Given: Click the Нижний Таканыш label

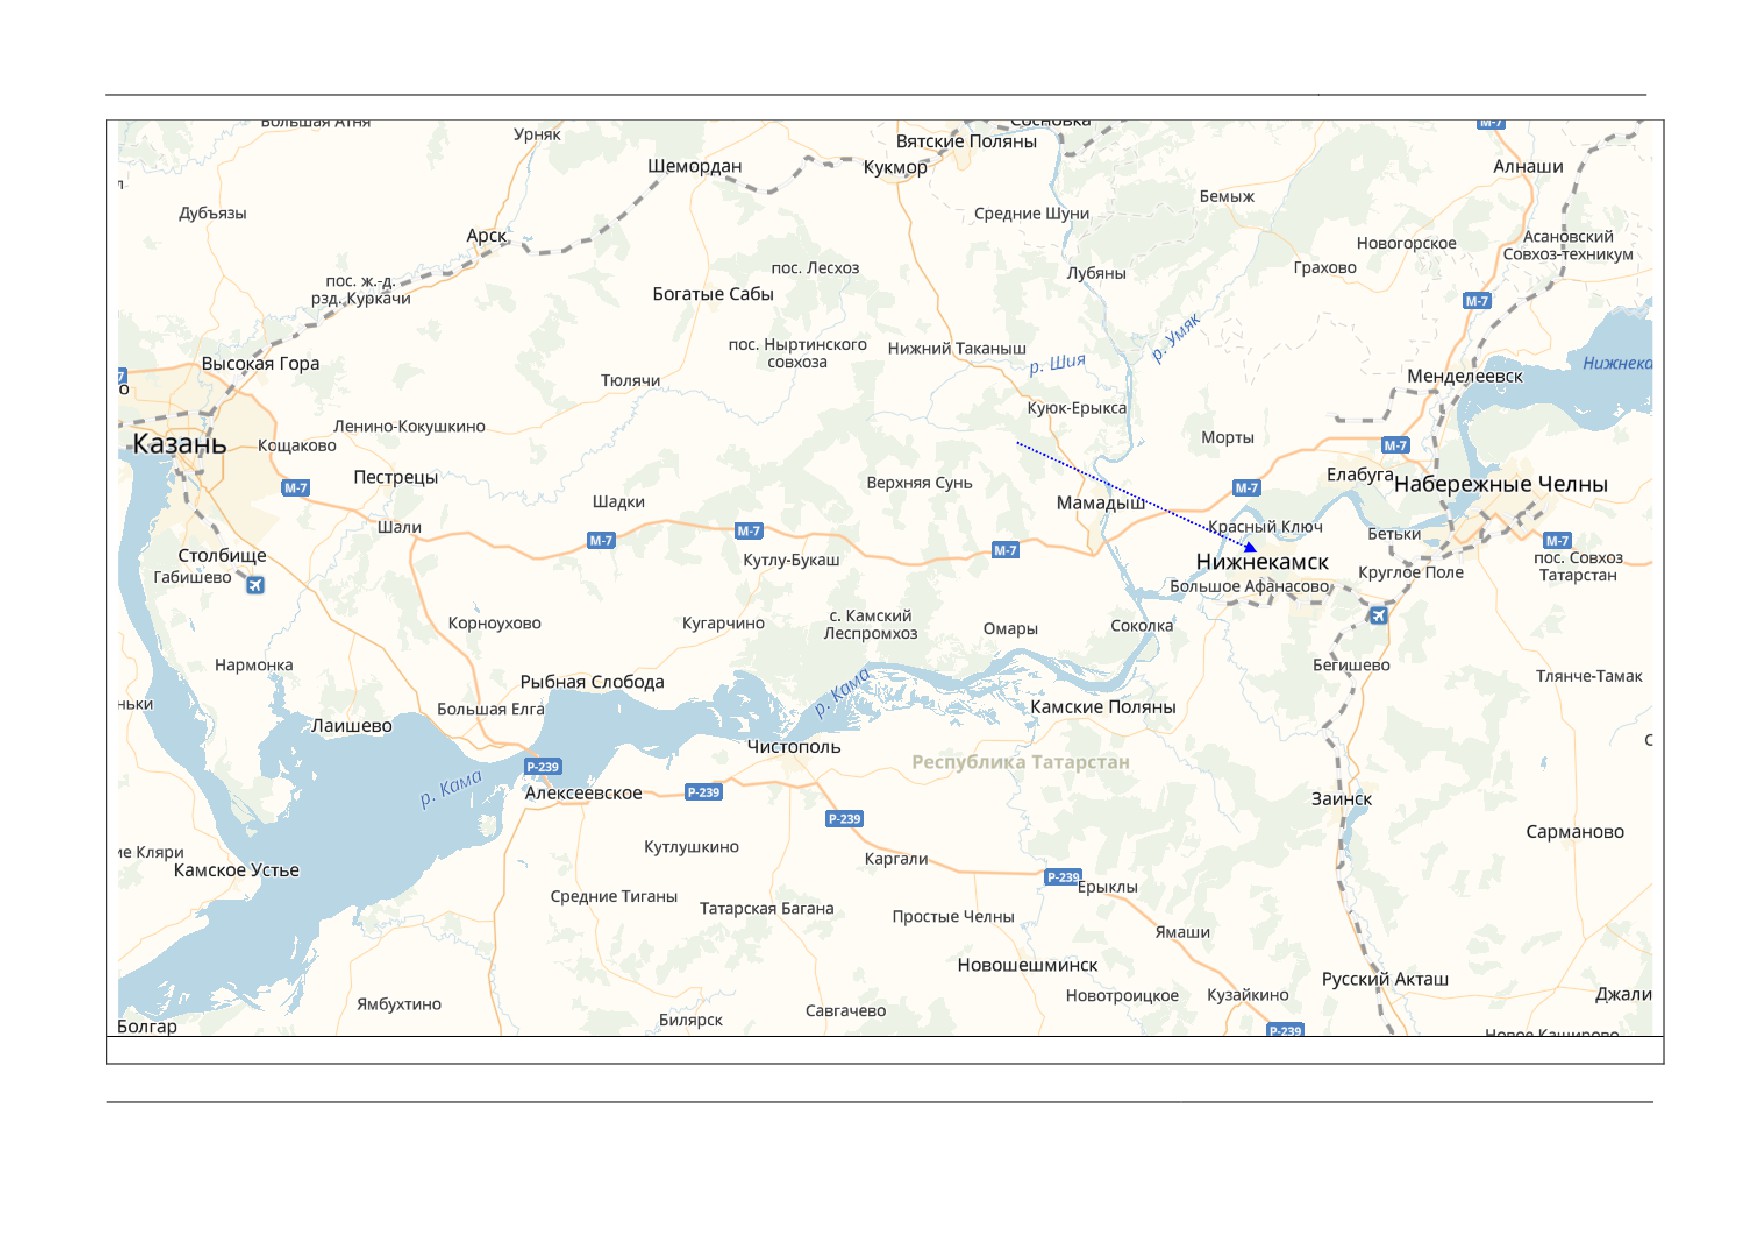Looking at the screenshot, I should click(x=957, y=349).
